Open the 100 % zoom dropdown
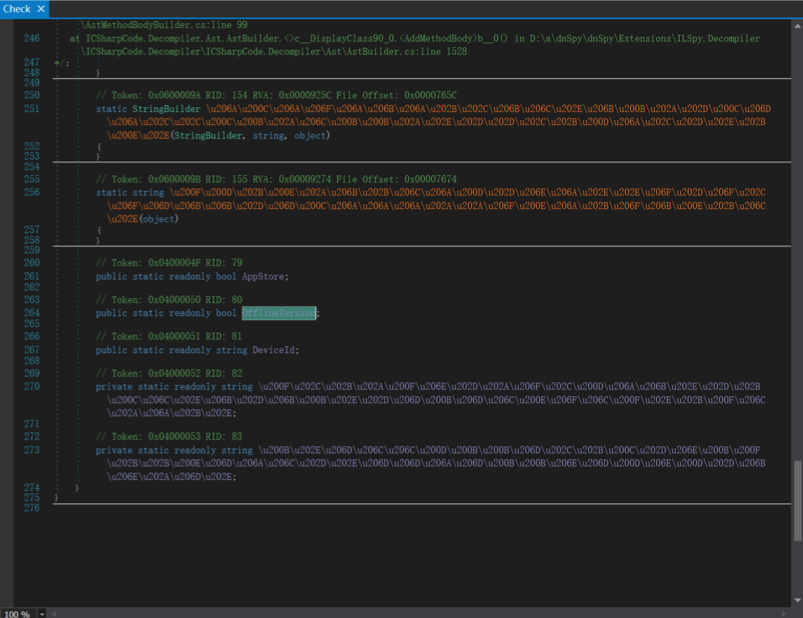The width and height of the screenshot is (803, 618). [x=42, y=613]
